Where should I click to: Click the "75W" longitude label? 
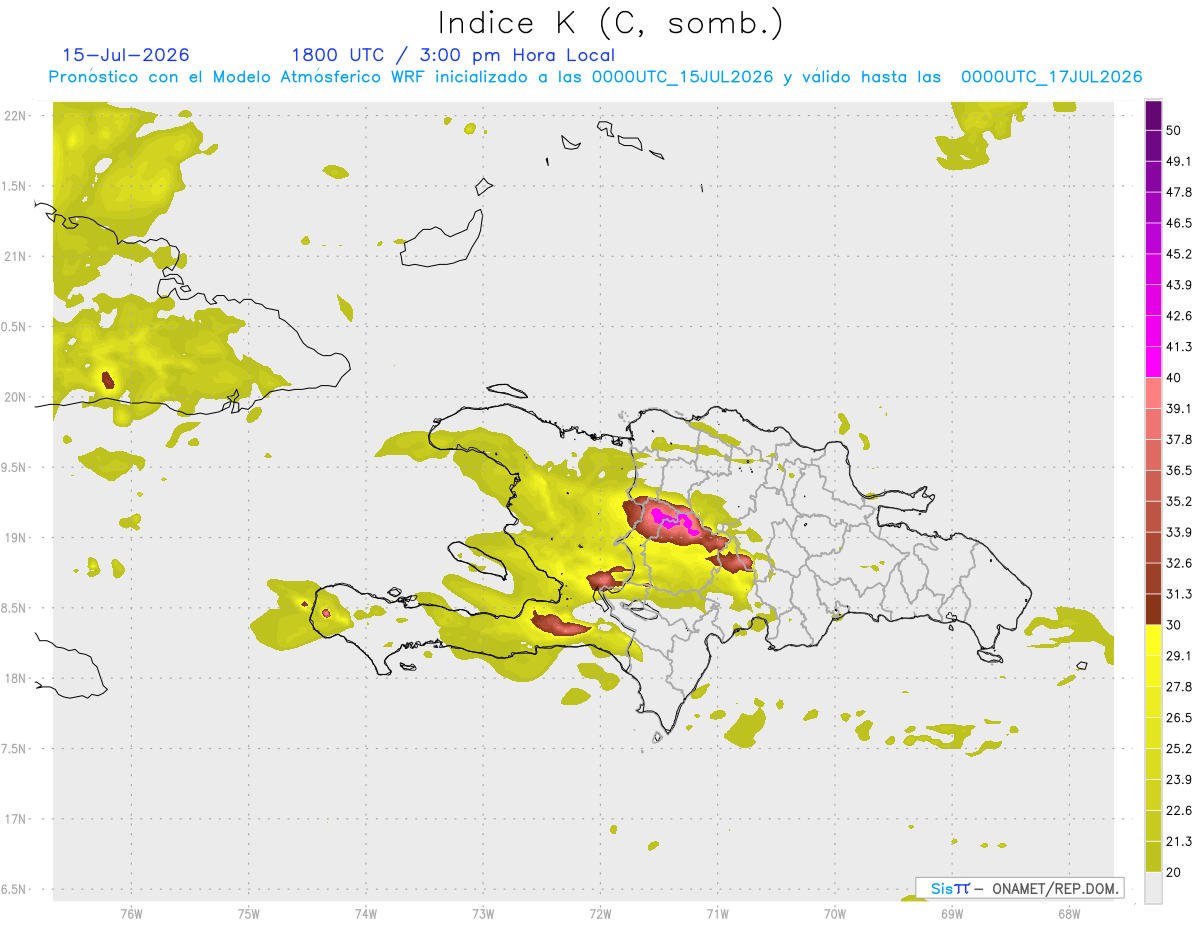tap(248, 913)
